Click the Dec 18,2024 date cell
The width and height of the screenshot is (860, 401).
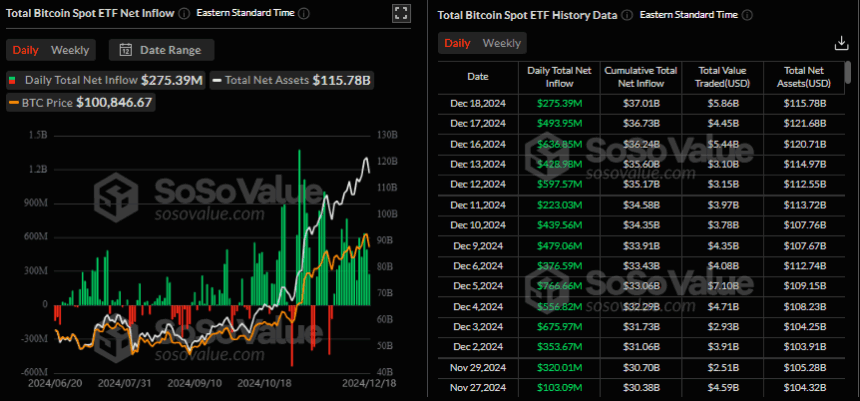(x=478, y=104)
